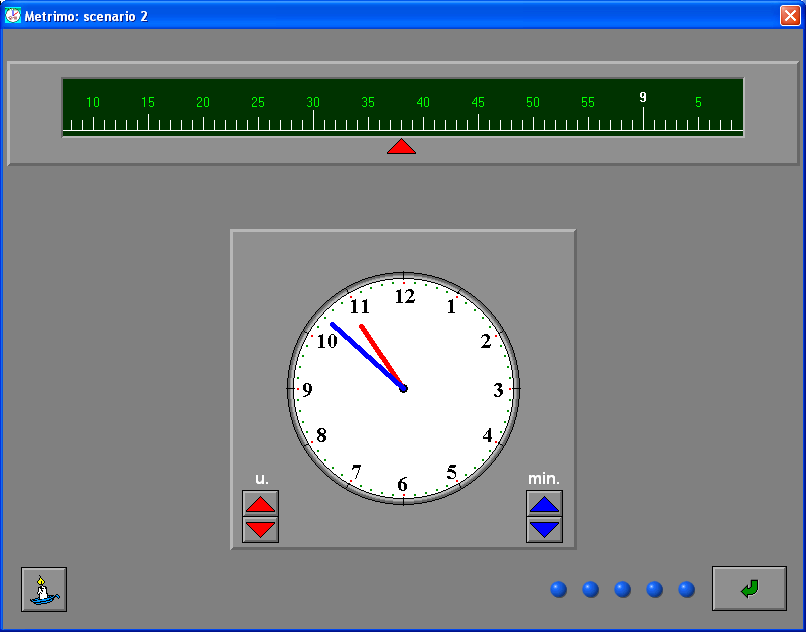806x632 pixels.
Task: Click the red hour hand tip
Action: (362, 327)
